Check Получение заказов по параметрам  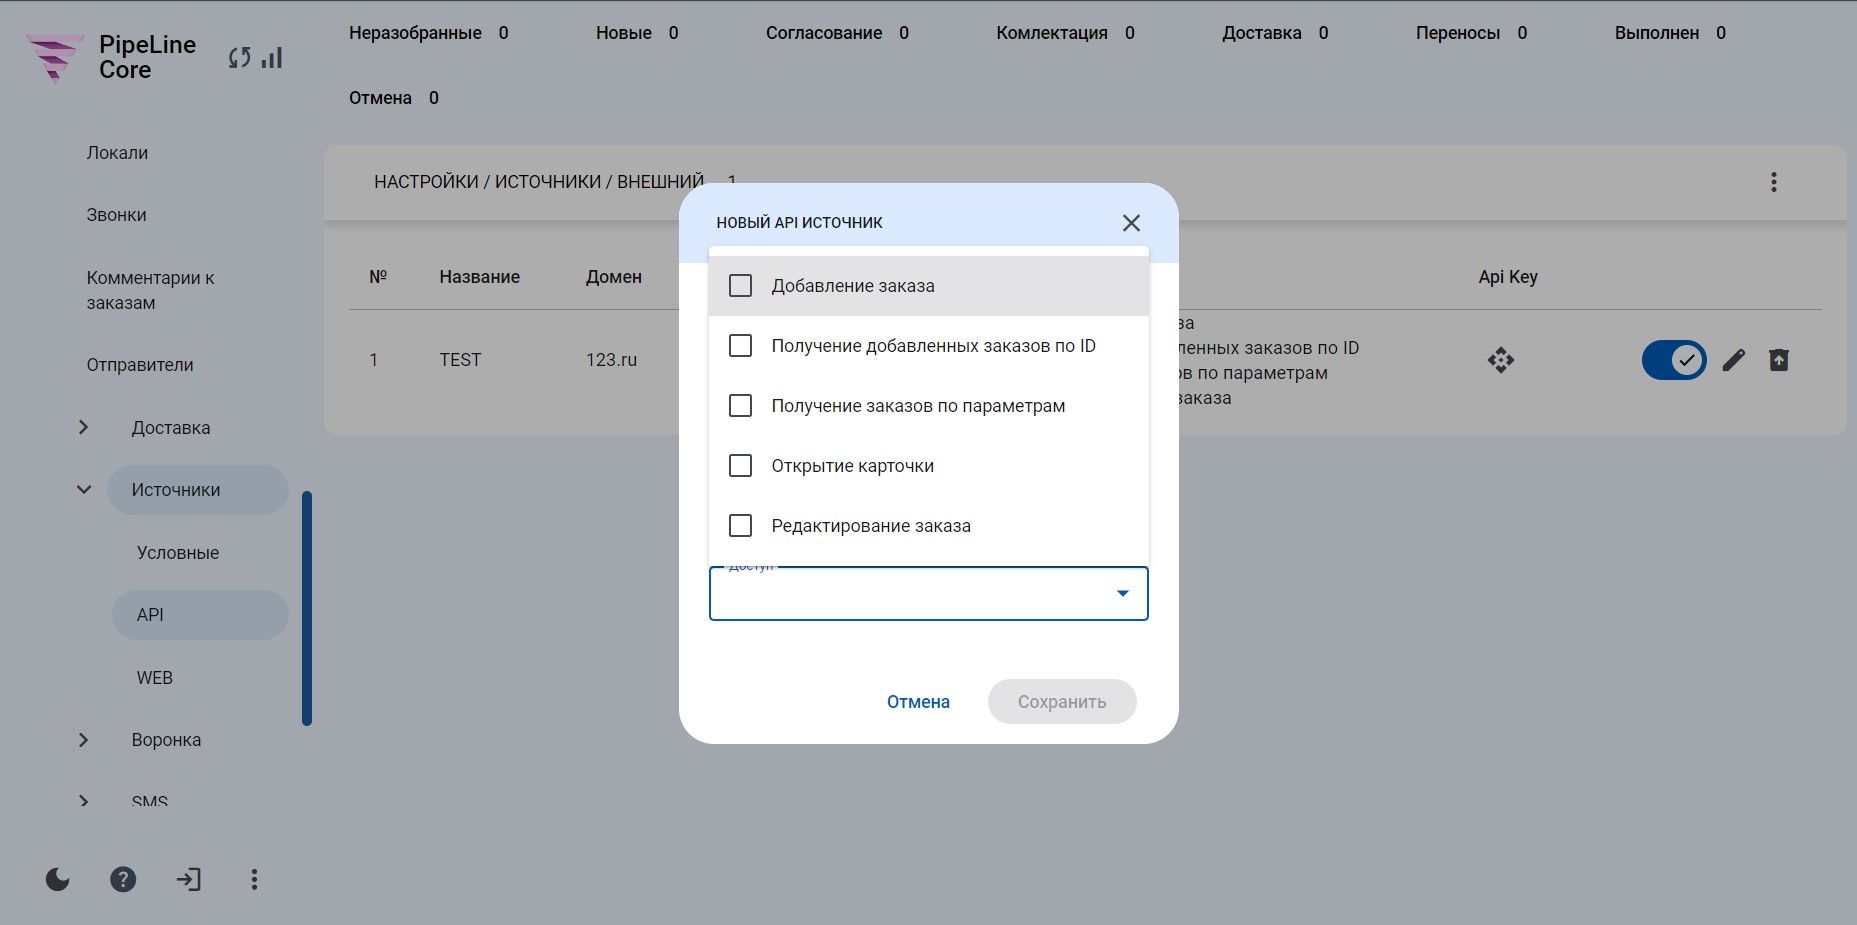[x=740, y=406]
